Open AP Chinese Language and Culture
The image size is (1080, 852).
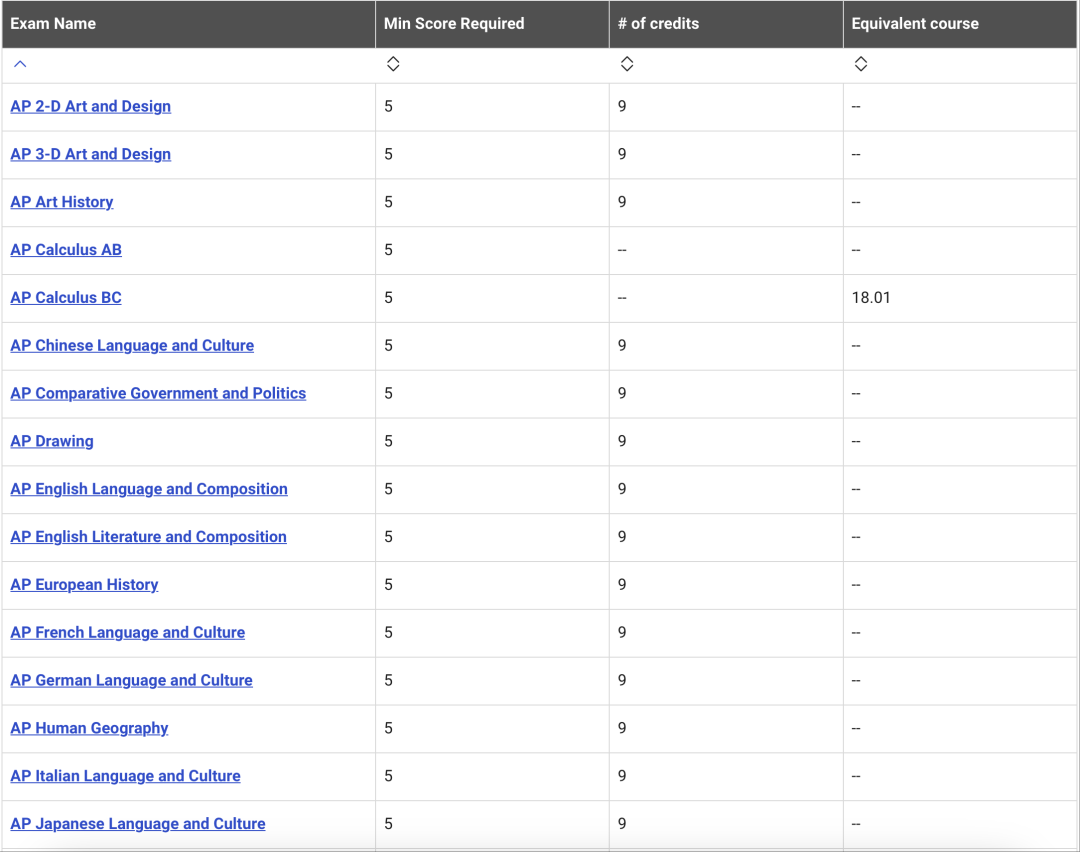pos(132,345)
